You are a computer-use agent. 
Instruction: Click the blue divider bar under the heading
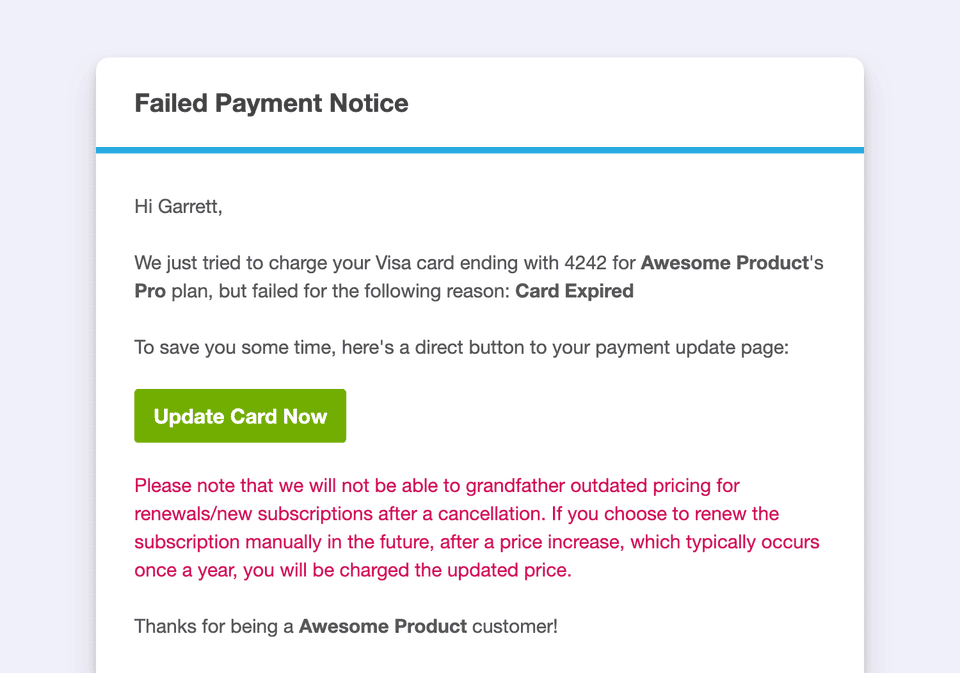[x=480, y=150]
